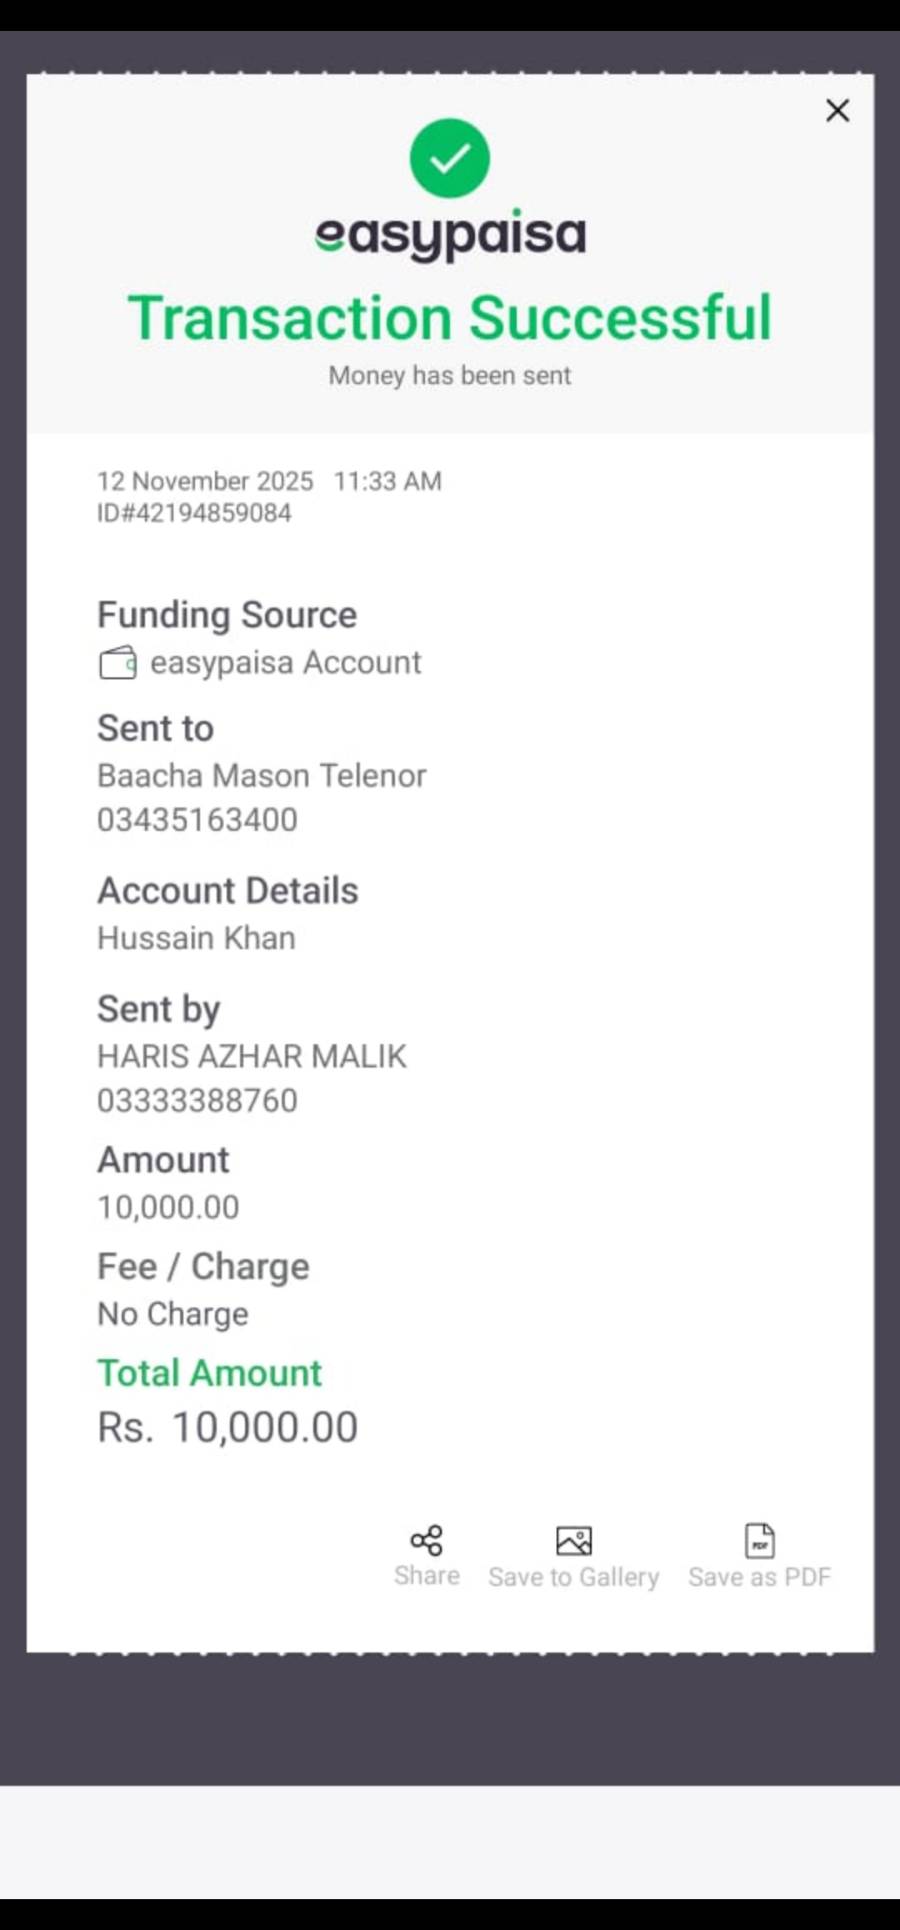Close the transaction receipt with the X

pos(837,110)
